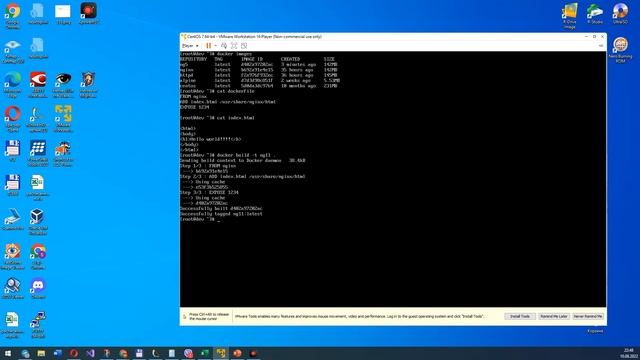The height and width of the screenshot is (360, 640).
Task: Open the Microsoft Edge desktop shortcut
Action: tap(13, 84)
